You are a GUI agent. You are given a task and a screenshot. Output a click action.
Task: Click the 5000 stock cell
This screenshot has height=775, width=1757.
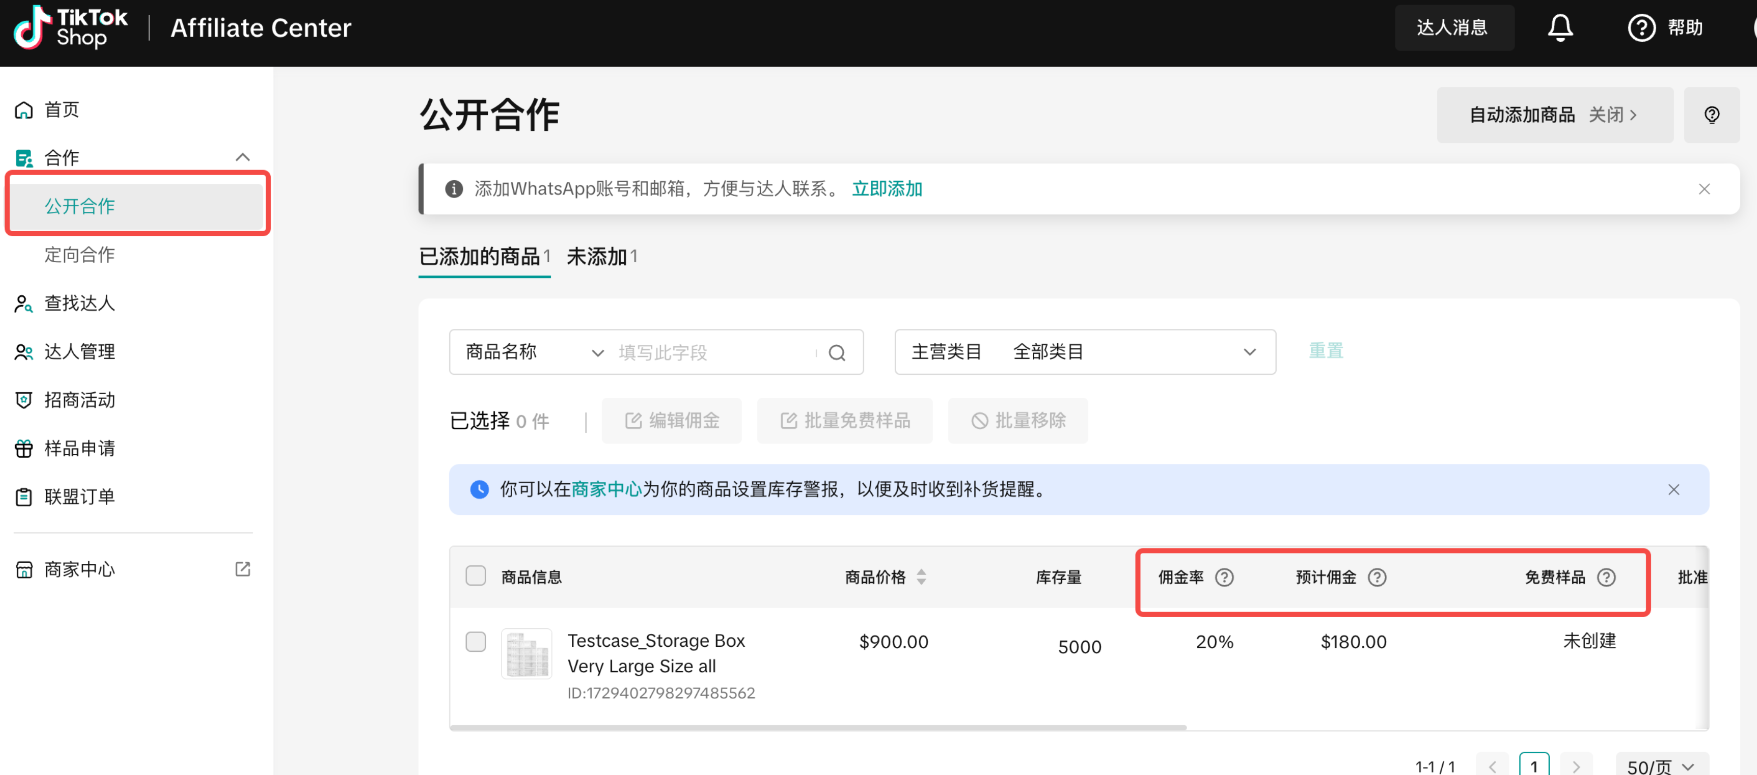1080,647
